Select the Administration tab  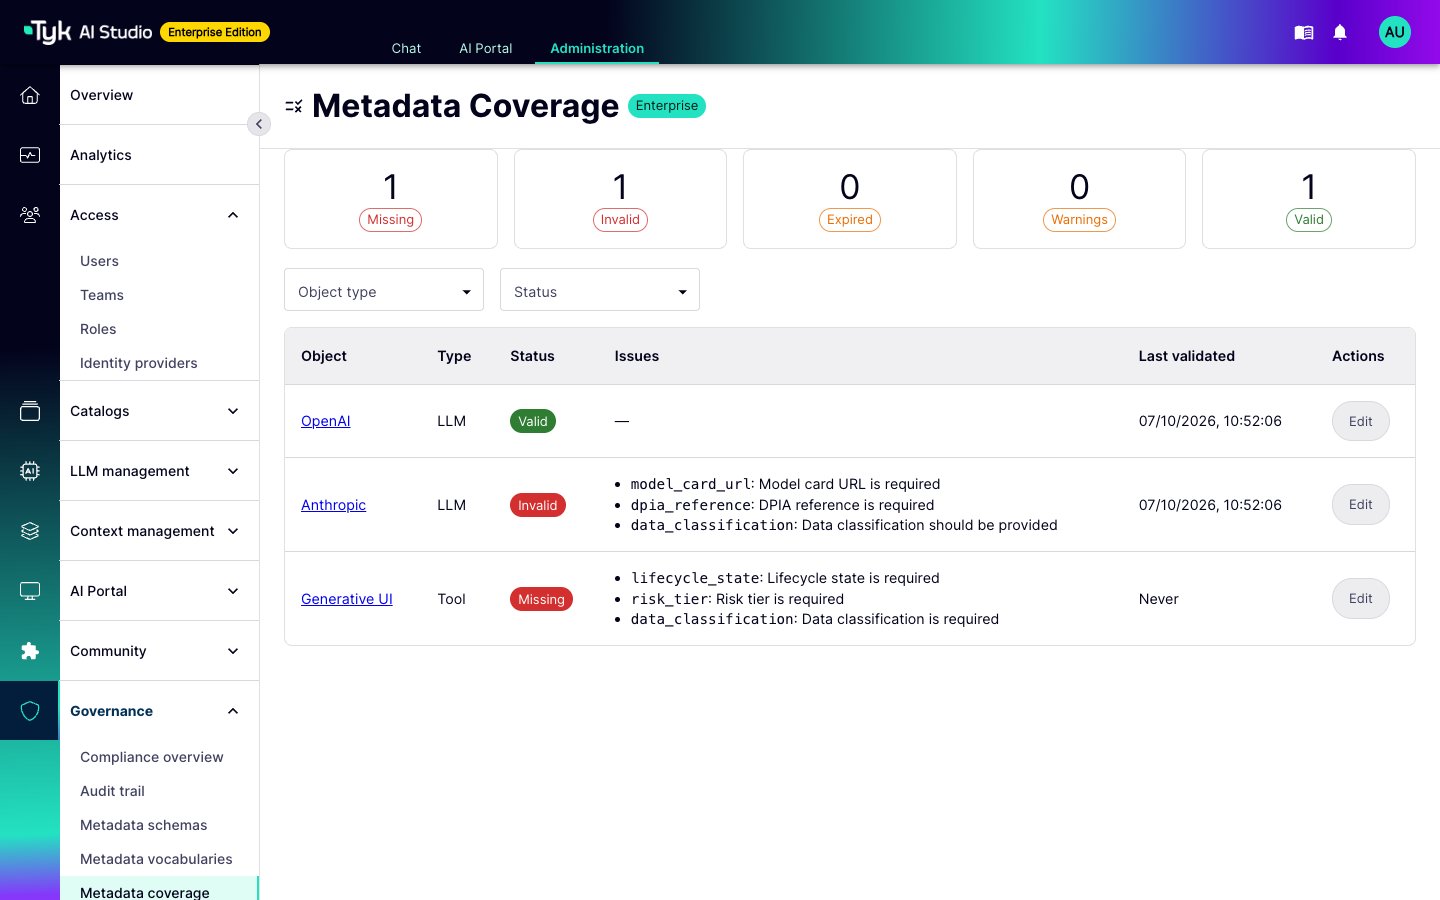point(597,48)
